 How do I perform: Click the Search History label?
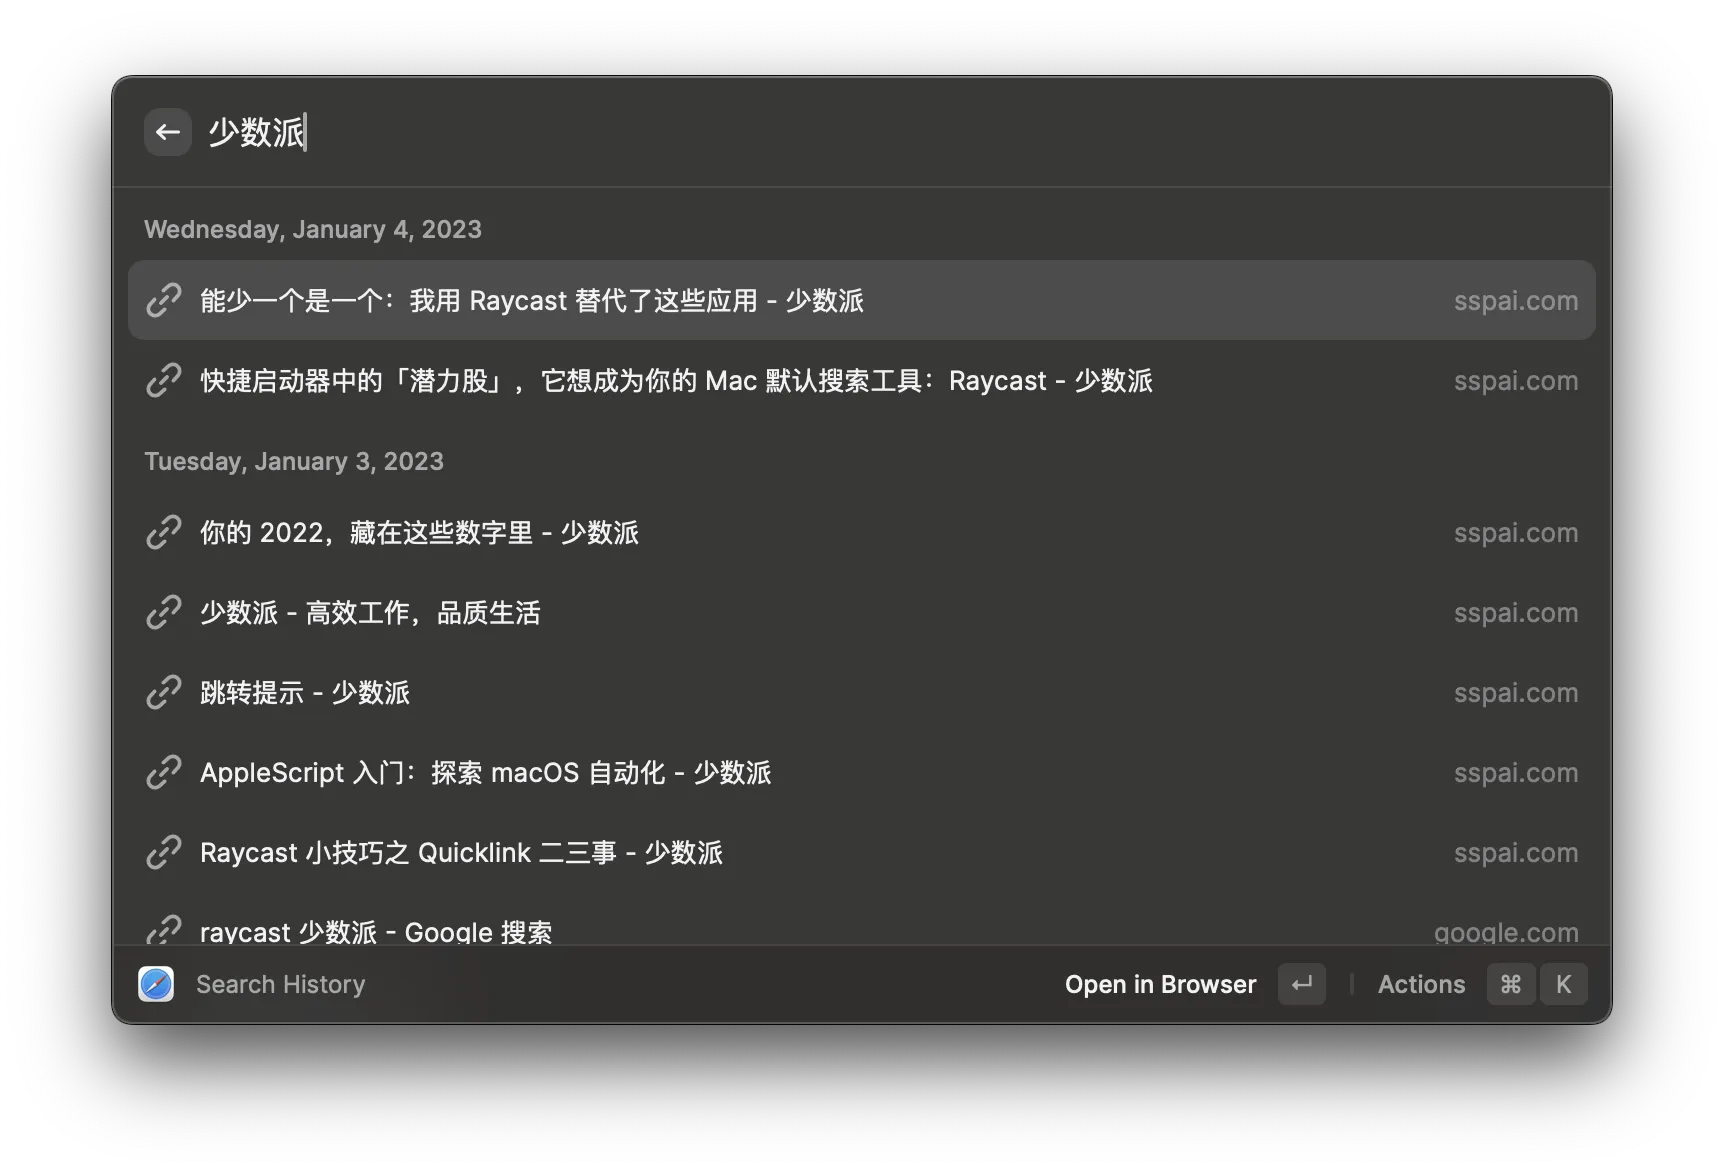tap(280, 984)
